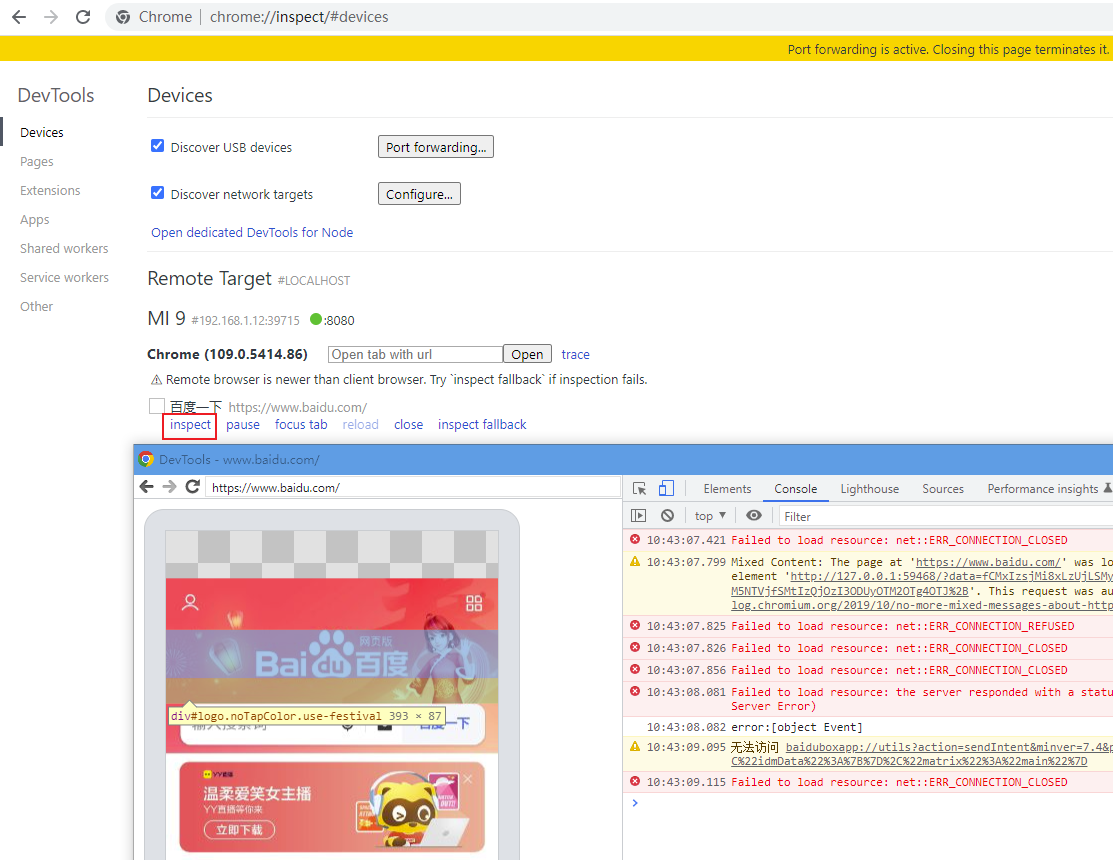Open the top JavaScript context dropdown
The image size is (1113, 860).
[711, 516]
